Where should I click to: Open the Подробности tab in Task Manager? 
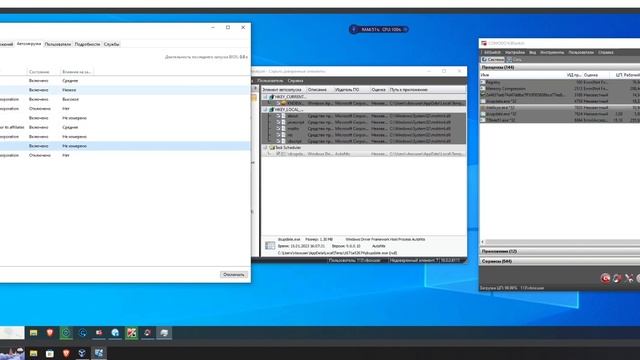click(87, 44)
